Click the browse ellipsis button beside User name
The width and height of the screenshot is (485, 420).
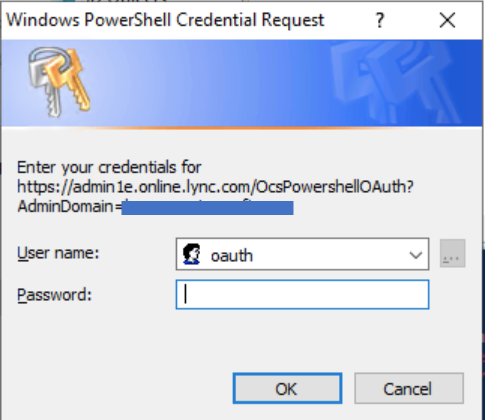pyautogui.click(x=452, y=253)
